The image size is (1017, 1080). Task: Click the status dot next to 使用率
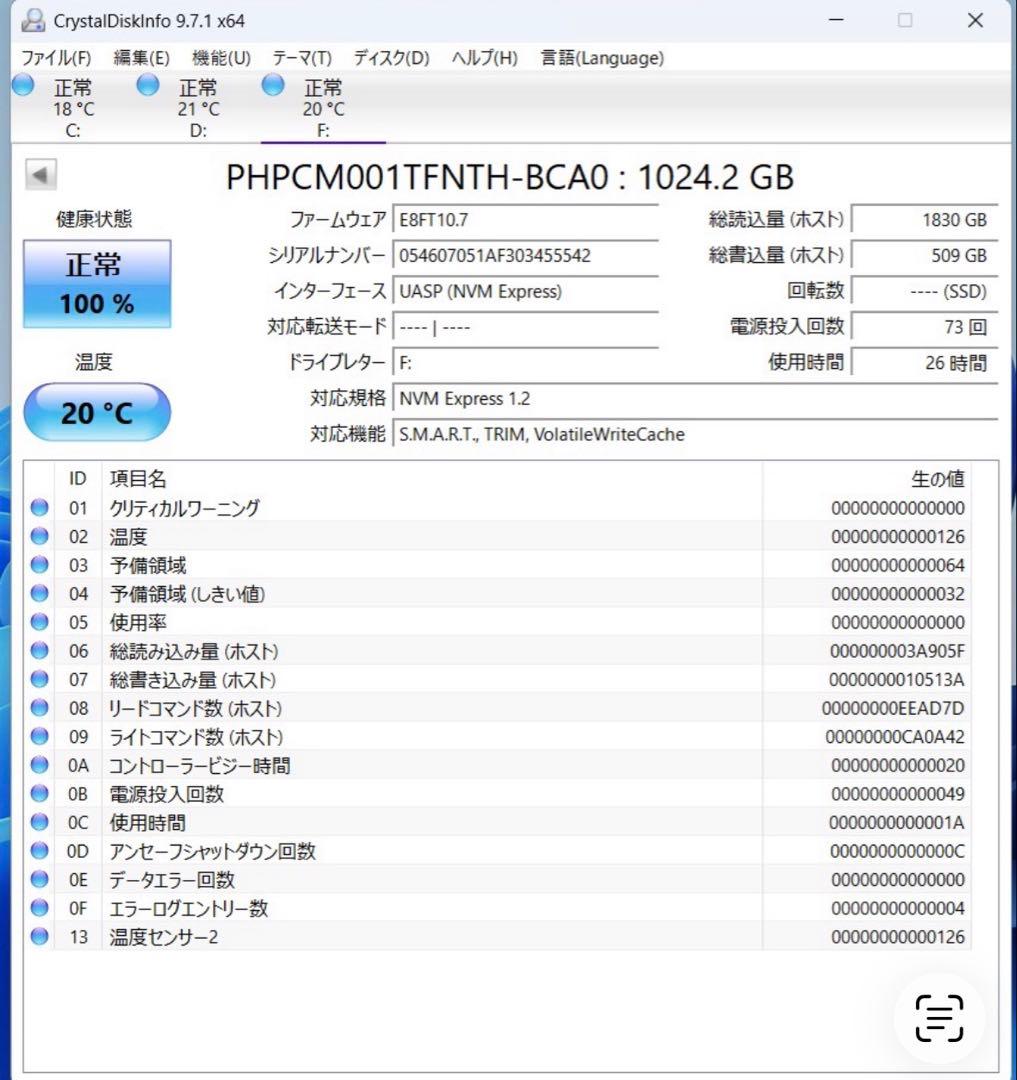pyautogui.click(x=38, y=622)
